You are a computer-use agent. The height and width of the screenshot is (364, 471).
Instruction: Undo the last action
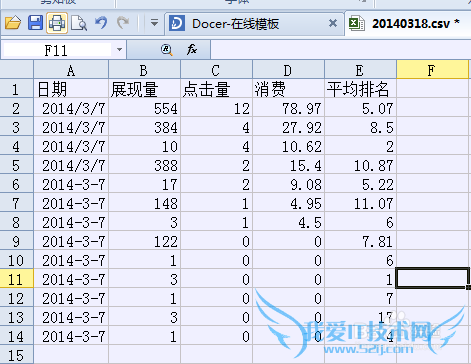click(101, 23)
